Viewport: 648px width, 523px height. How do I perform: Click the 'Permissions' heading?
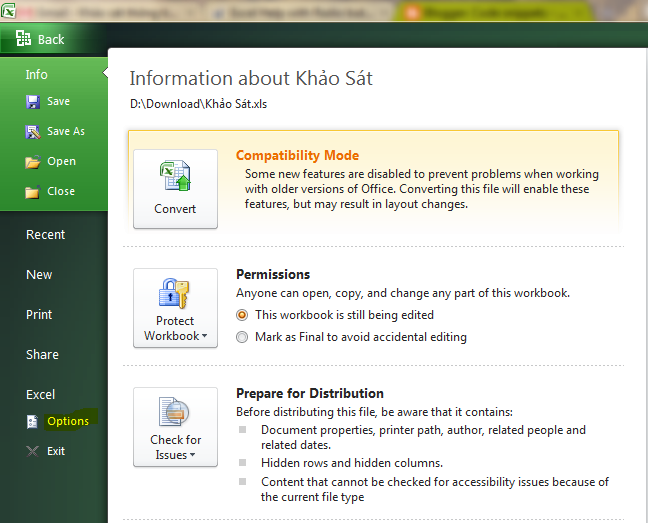pos(273,275)
